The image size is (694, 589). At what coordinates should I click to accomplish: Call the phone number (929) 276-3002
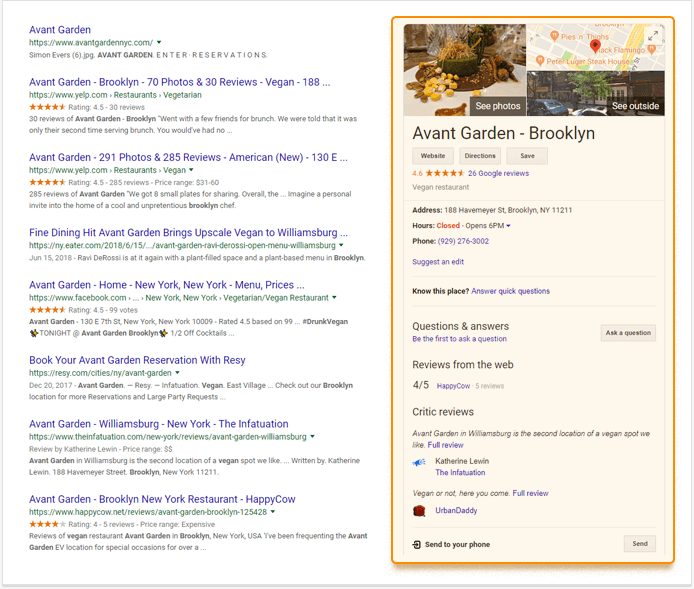(463, 241)
